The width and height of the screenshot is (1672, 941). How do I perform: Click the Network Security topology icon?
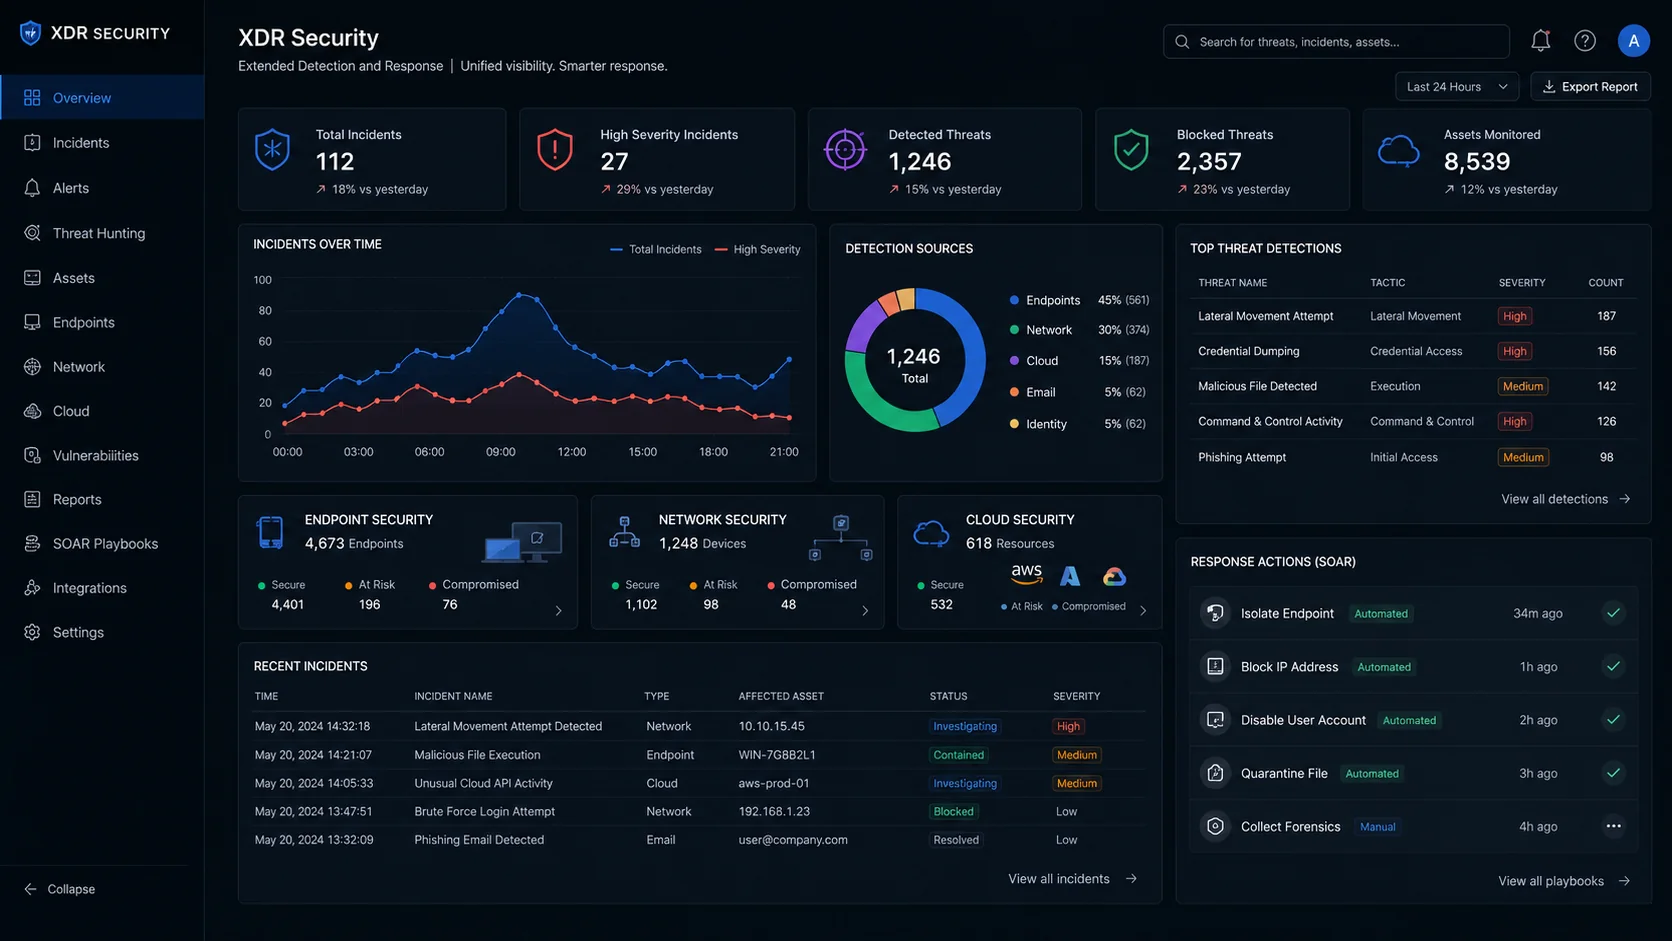pyautogui.click(x=624, y=532)
